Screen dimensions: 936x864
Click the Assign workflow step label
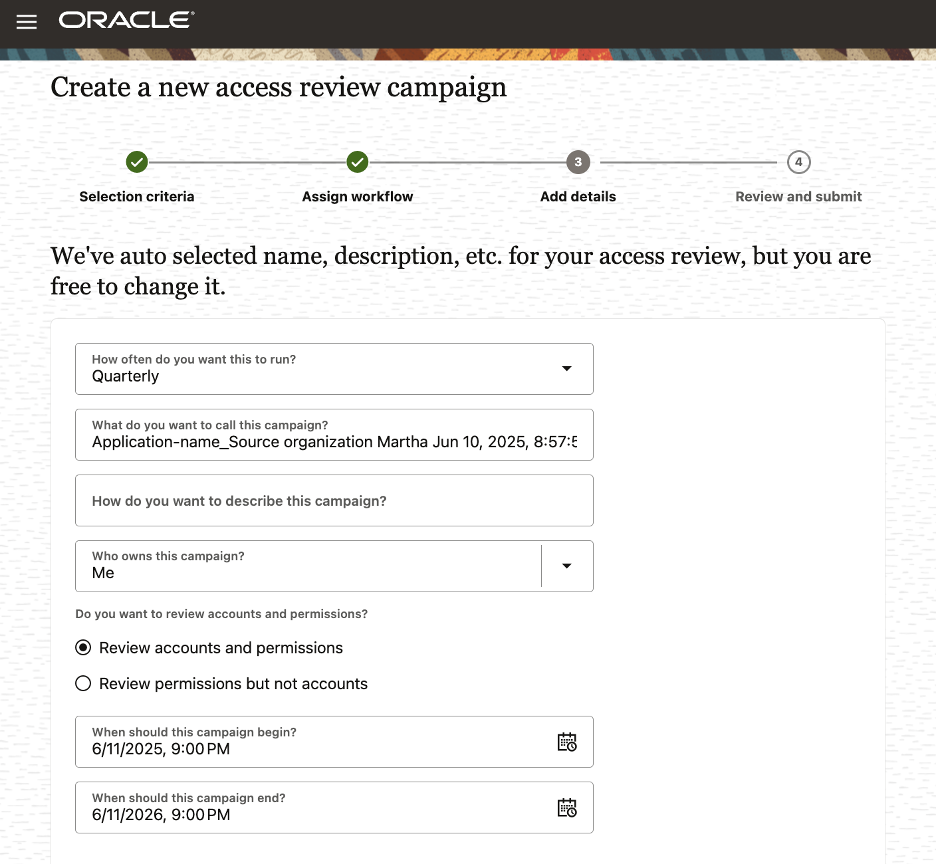point(358,196)
